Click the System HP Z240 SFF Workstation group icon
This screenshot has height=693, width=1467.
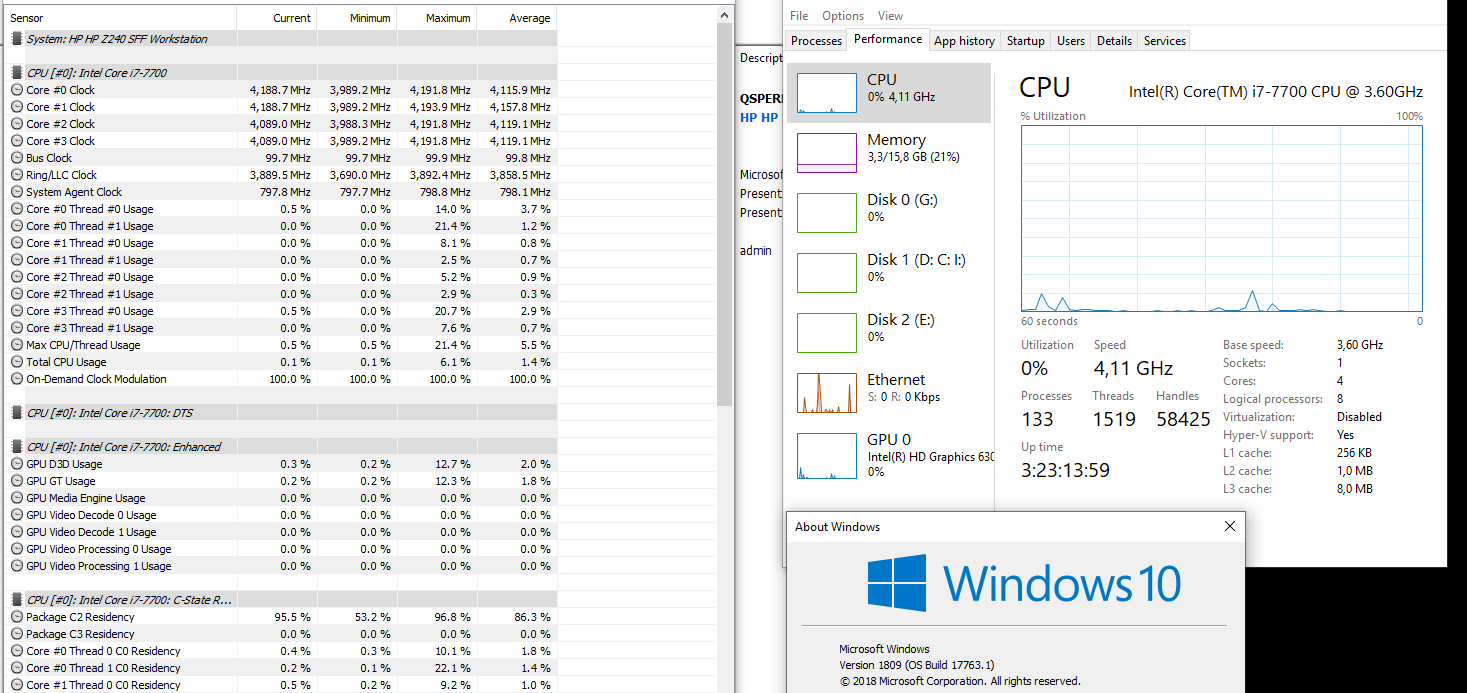(x=17, y=39)
